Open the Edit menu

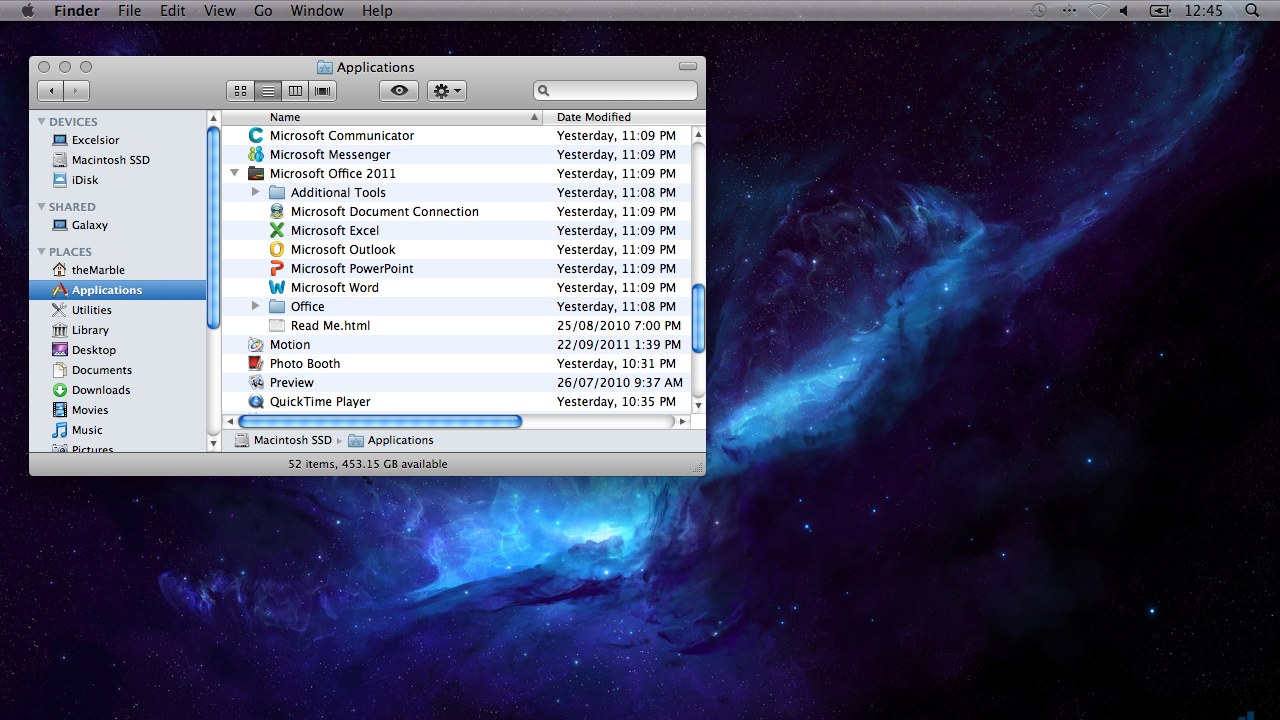point(173,11)
